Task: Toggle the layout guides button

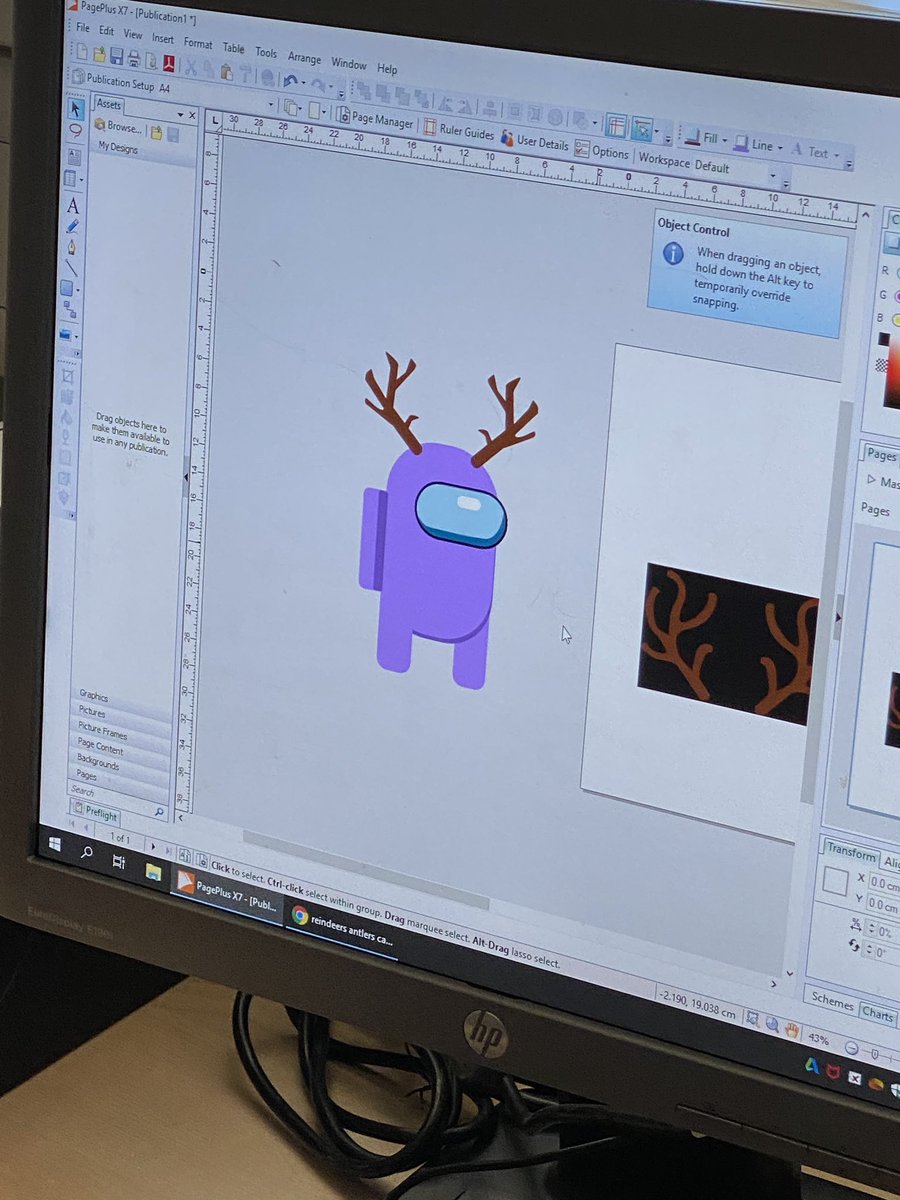Action: (616, 127)
